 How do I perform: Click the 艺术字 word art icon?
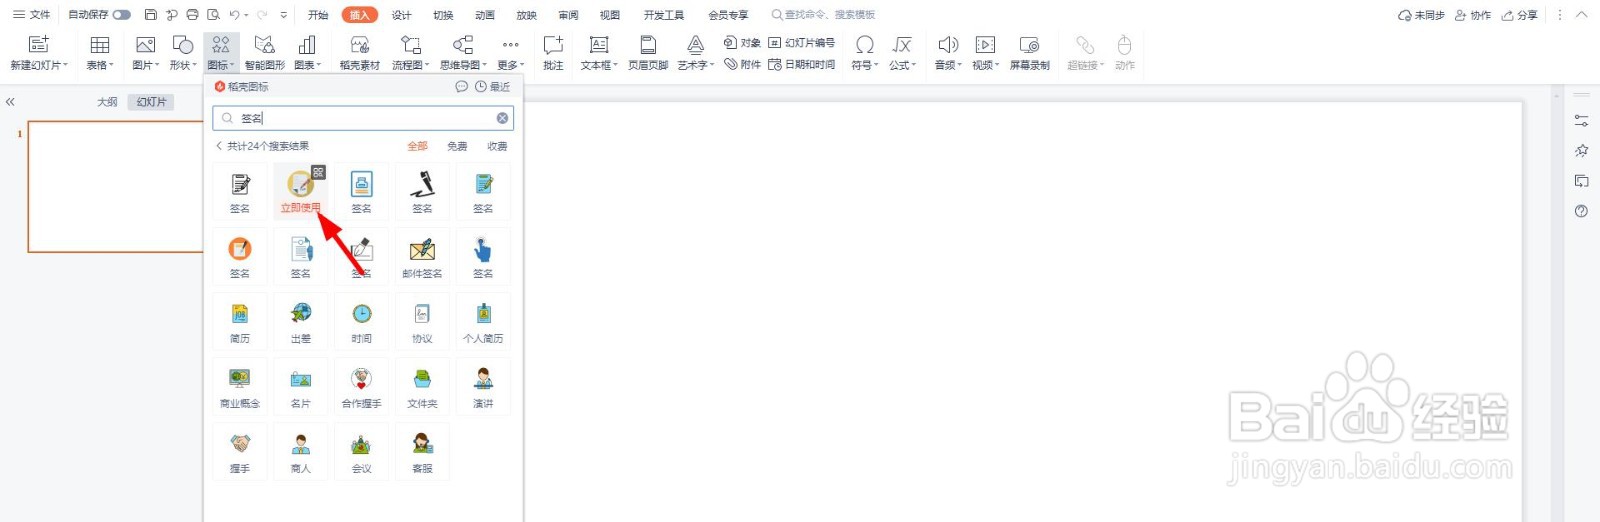(696, 45)
